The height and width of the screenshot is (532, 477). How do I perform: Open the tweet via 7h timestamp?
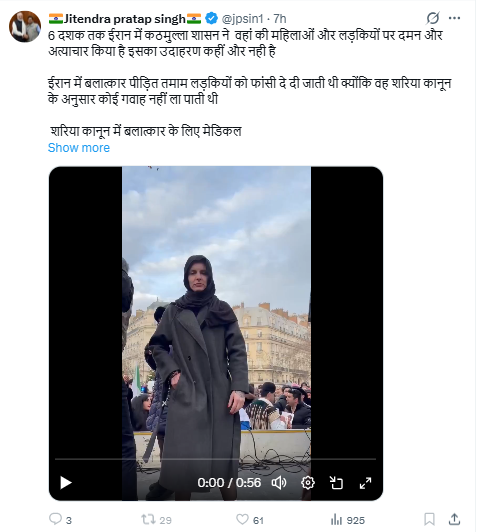tap(280, 18)
